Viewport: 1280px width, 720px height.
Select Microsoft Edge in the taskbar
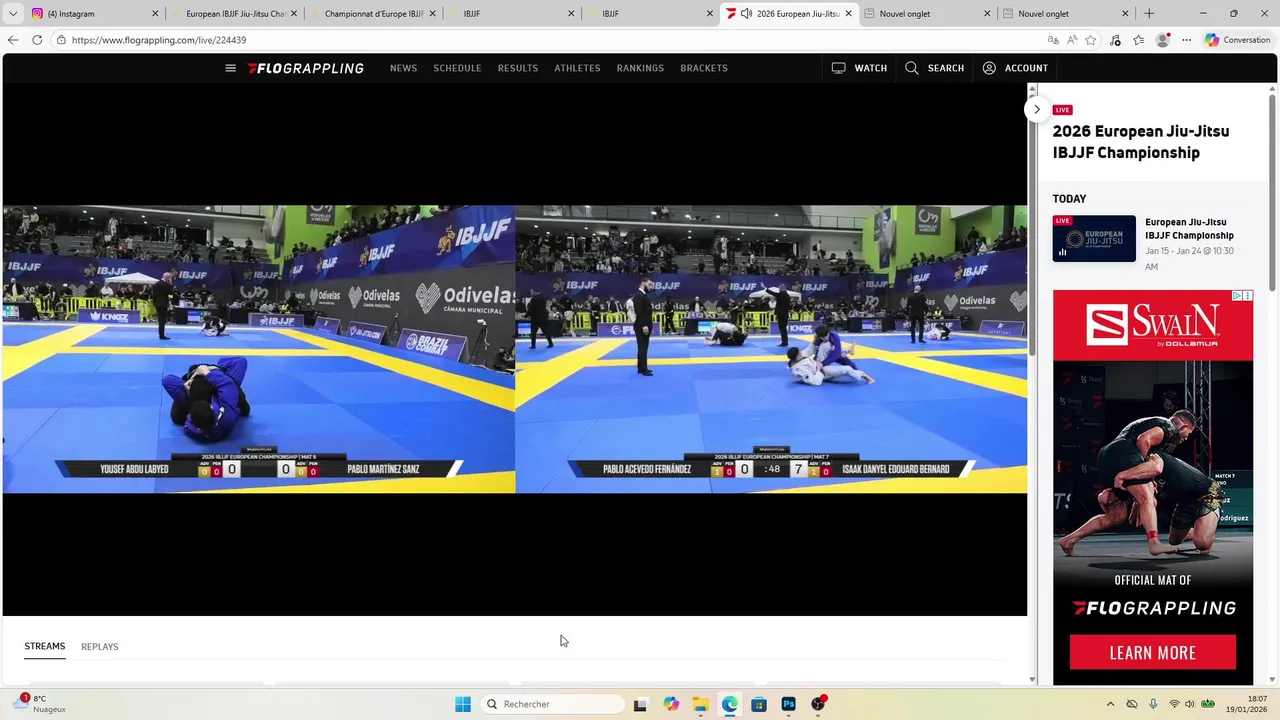pos(730,704)
